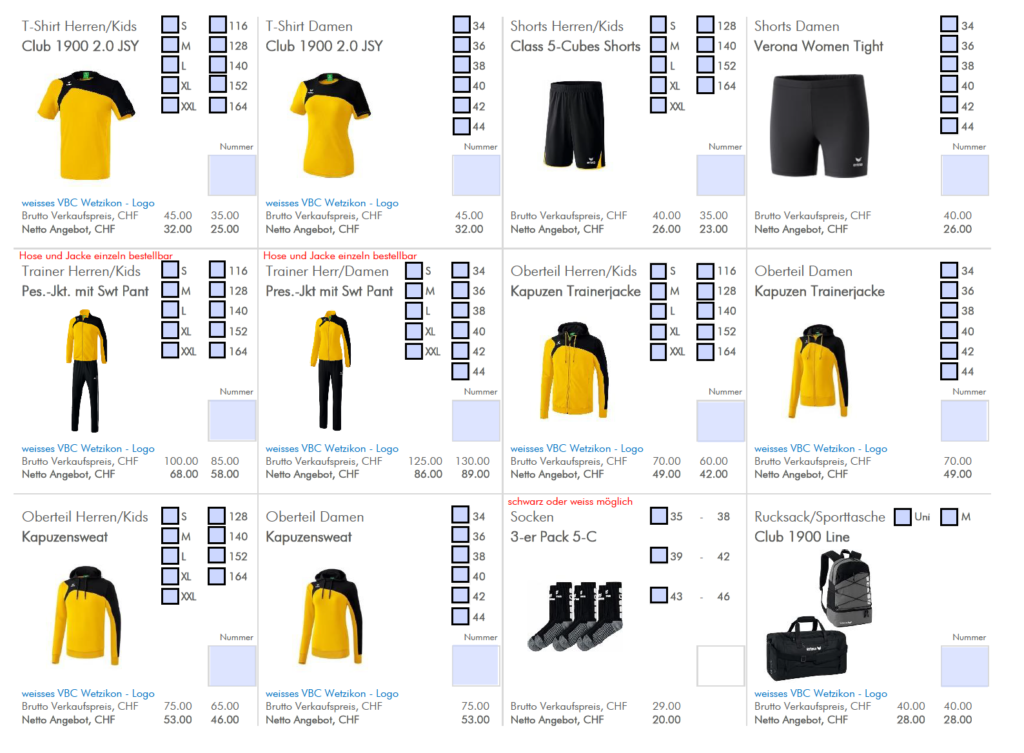Screen dimensions: 1024x753
Task: Click the 3-er Pack socks image
Action: [x=575, y=616]
